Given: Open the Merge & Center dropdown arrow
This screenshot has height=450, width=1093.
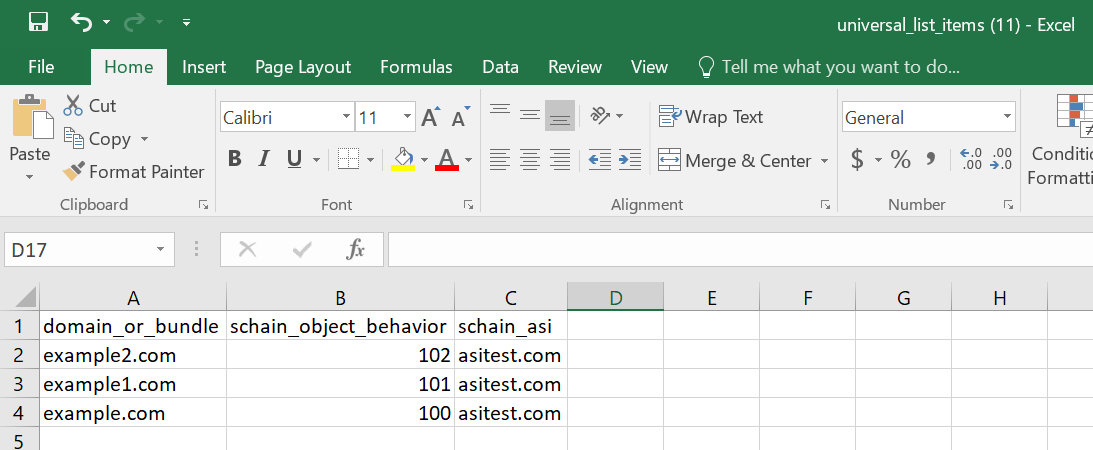Looking at the screenshot, I should 825,161.
